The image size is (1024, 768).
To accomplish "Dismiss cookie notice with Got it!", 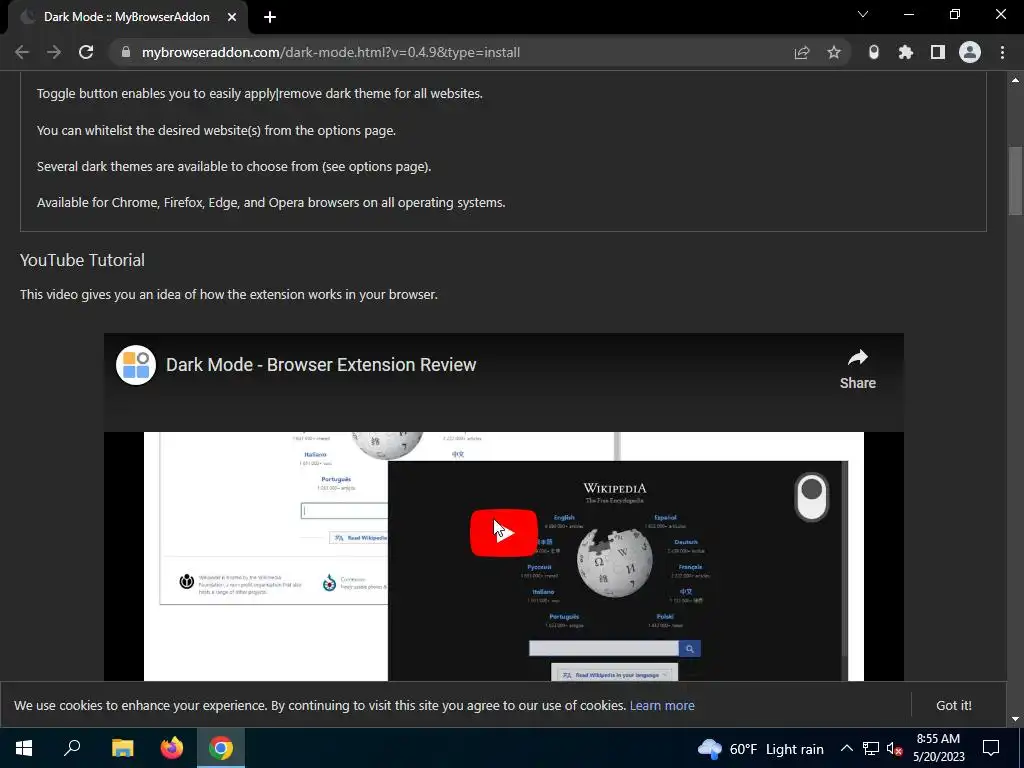I will click(953, 705).
